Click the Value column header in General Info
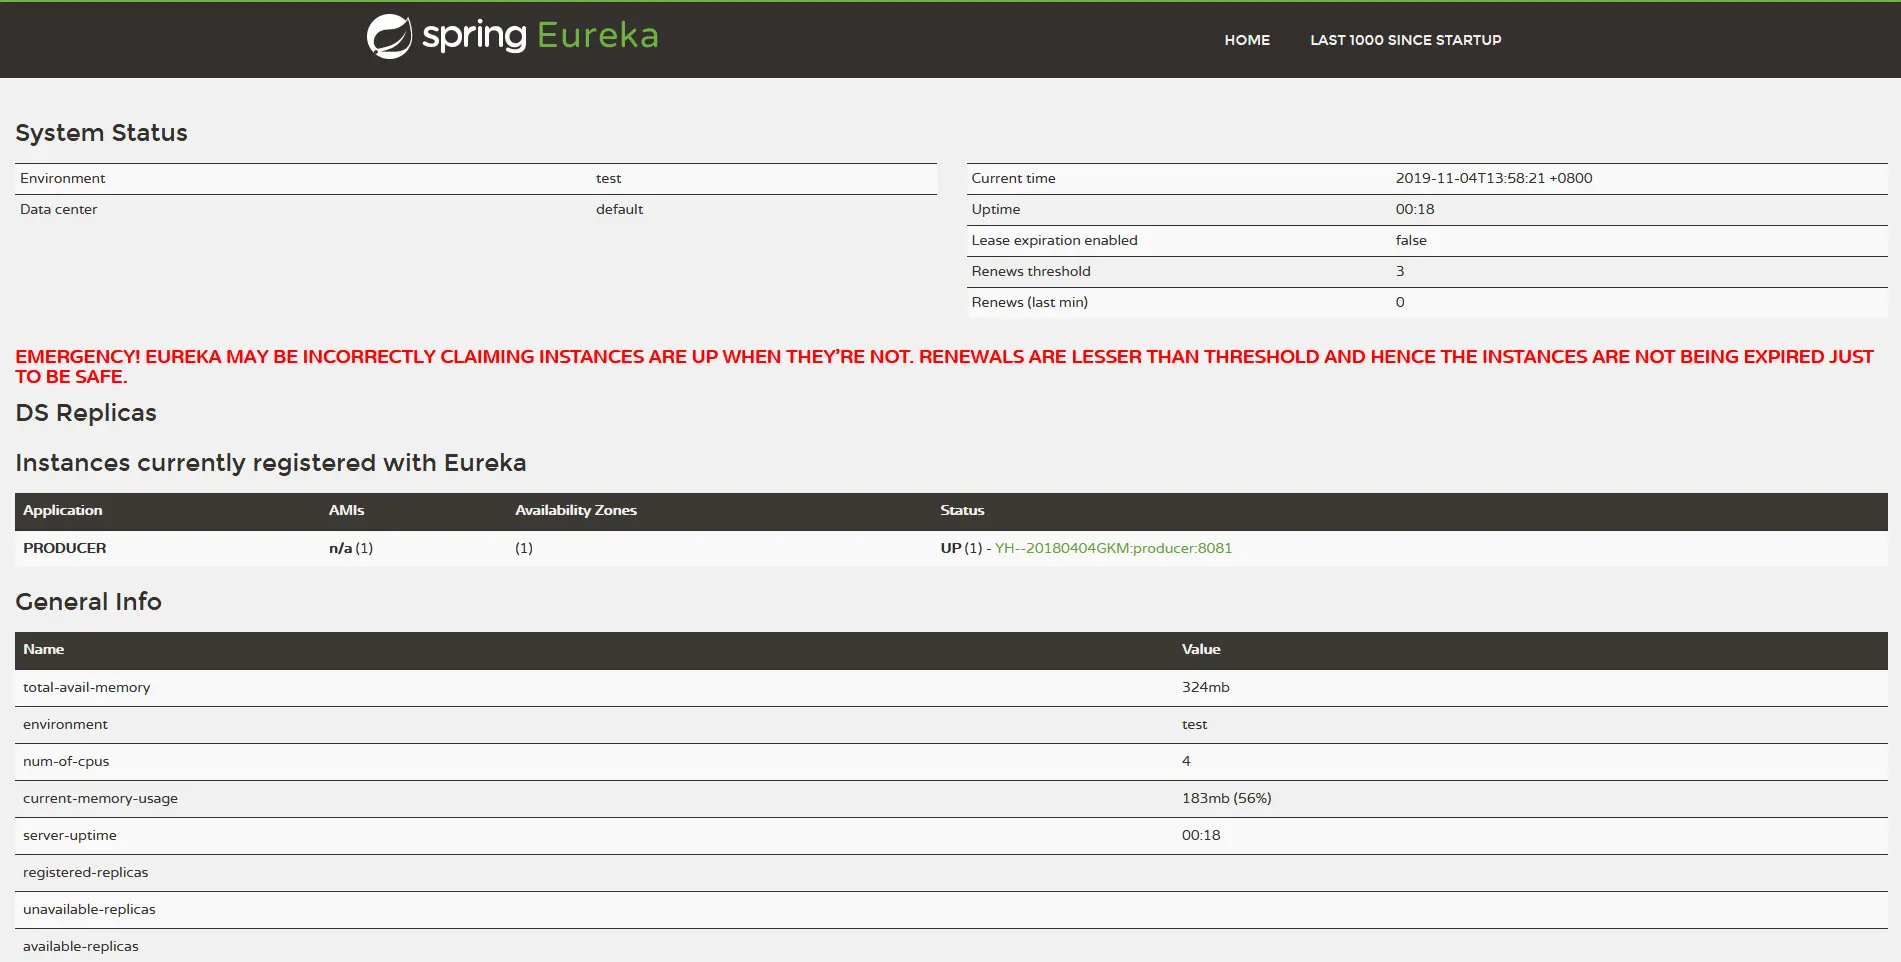This screenshot has width=1901, height=962. click(1201, 649)
